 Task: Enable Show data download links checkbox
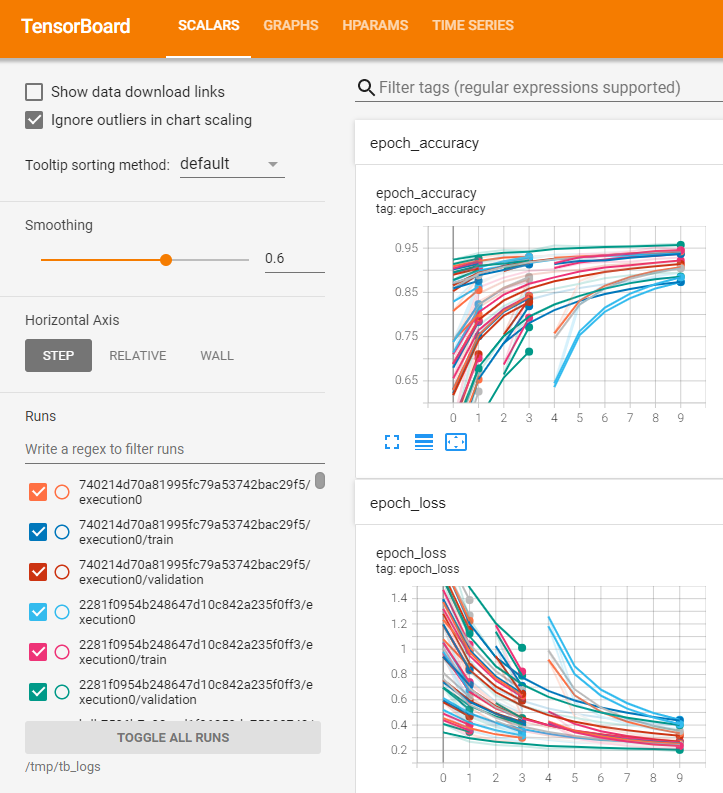click(34, 92)
